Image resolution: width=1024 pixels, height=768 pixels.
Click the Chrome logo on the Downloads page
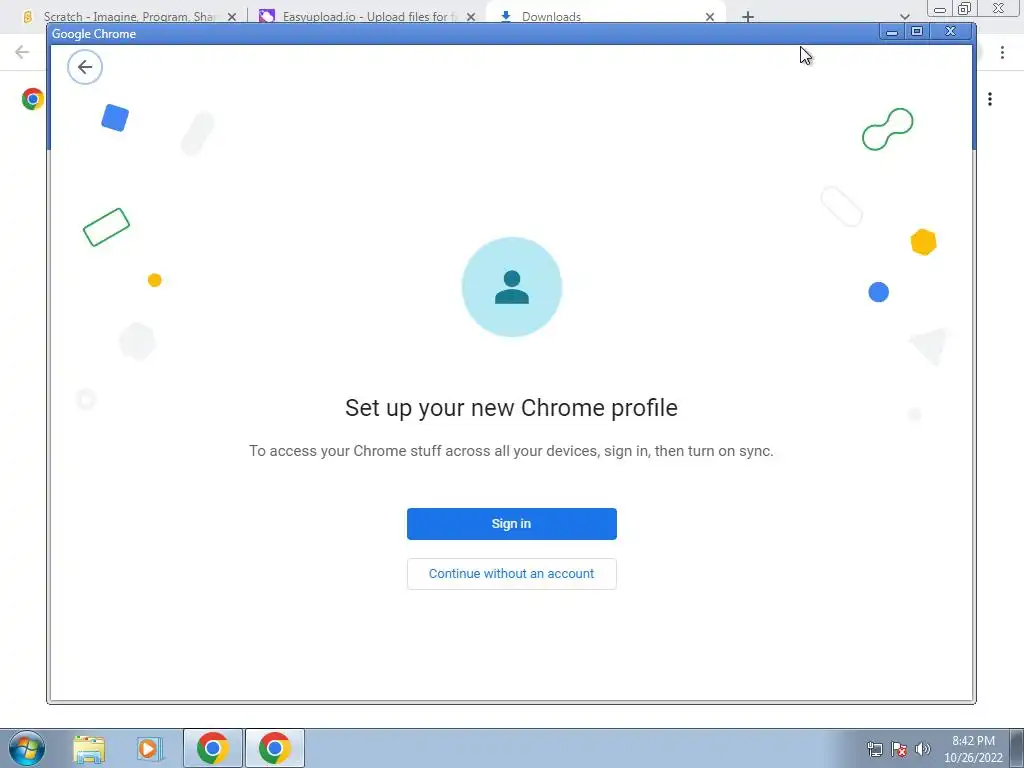pos(33,99)
